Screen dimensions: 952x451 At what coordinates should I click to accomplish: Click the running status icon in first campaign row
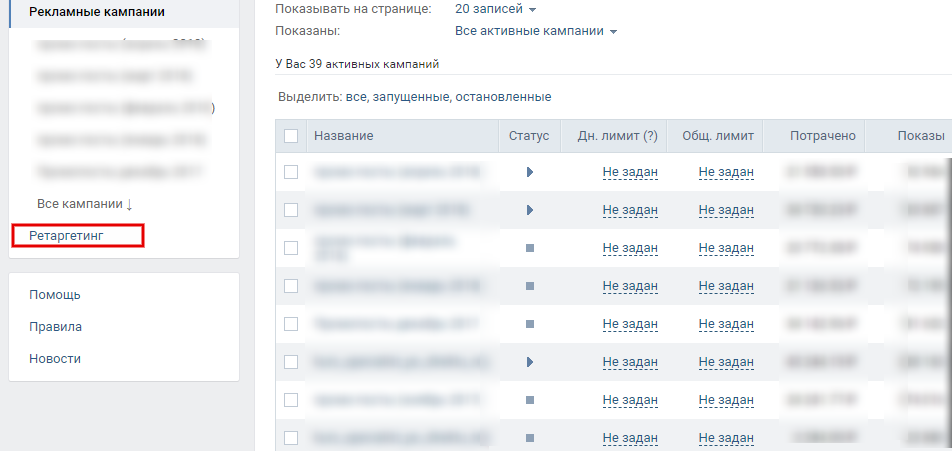[x=529, y=172]
